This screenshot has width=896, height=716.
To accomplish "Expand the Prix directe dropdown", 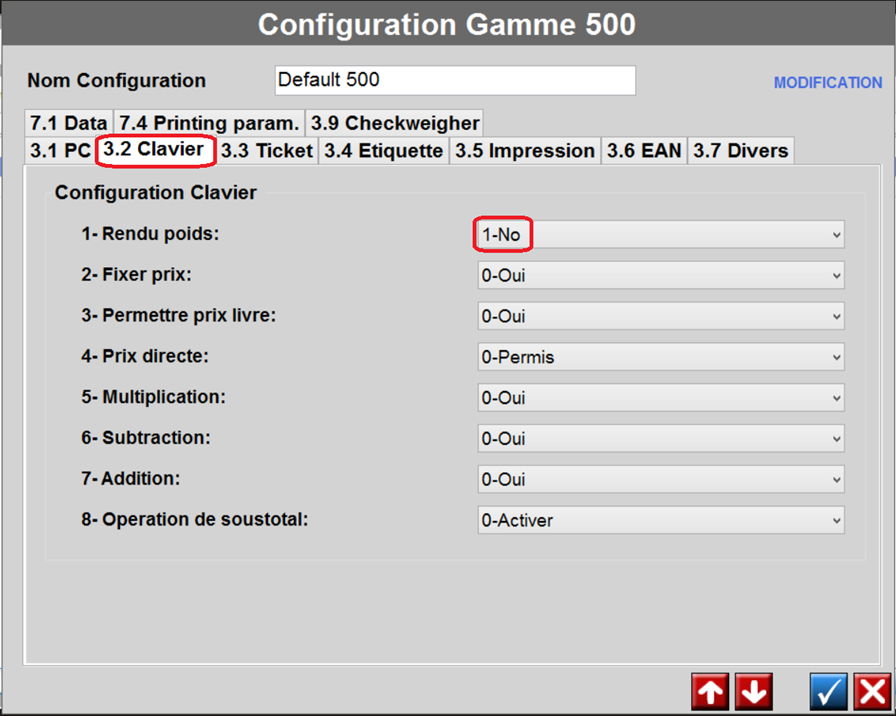I will [x=660, y=357].
